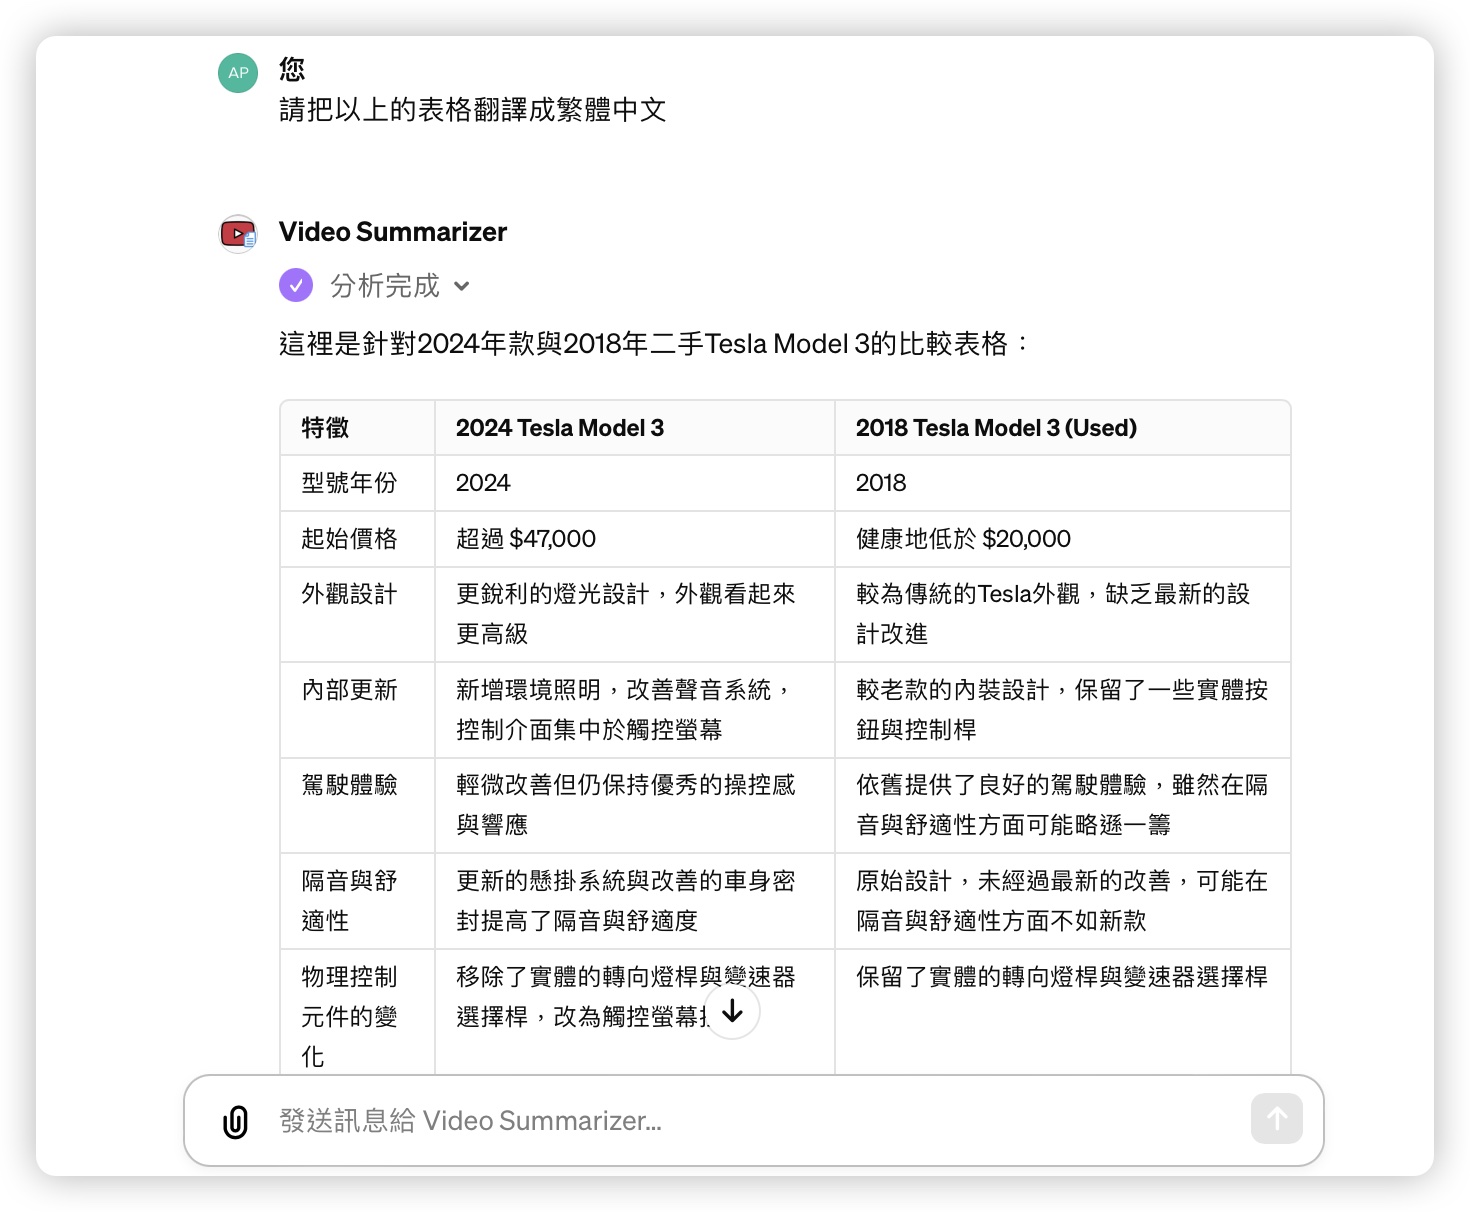Click the intro sentence 這裡是針對2024年款
This screenshot has height=1212, width=1470.
[x=654, y=344]
